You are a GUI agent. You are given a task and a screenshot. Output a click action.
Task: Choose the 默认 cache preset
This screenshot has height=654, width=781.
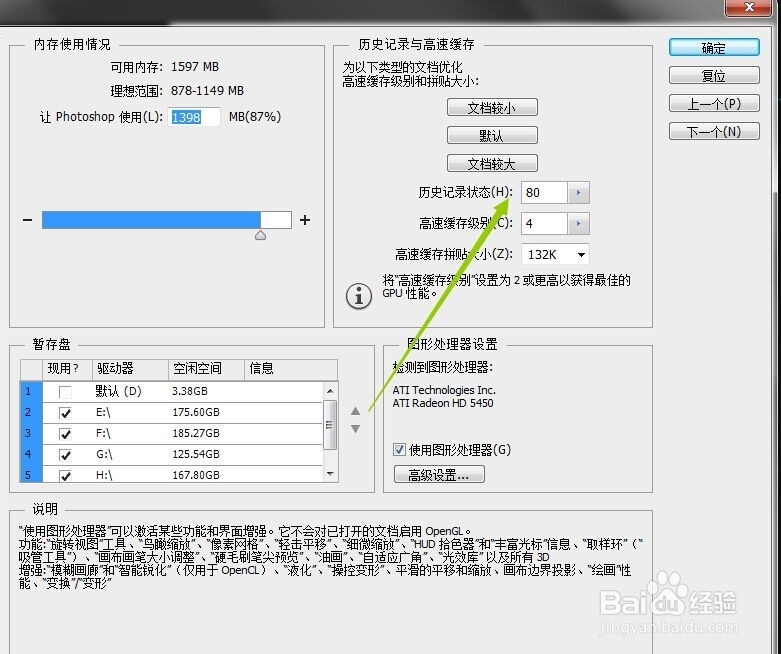pos(492,135)
